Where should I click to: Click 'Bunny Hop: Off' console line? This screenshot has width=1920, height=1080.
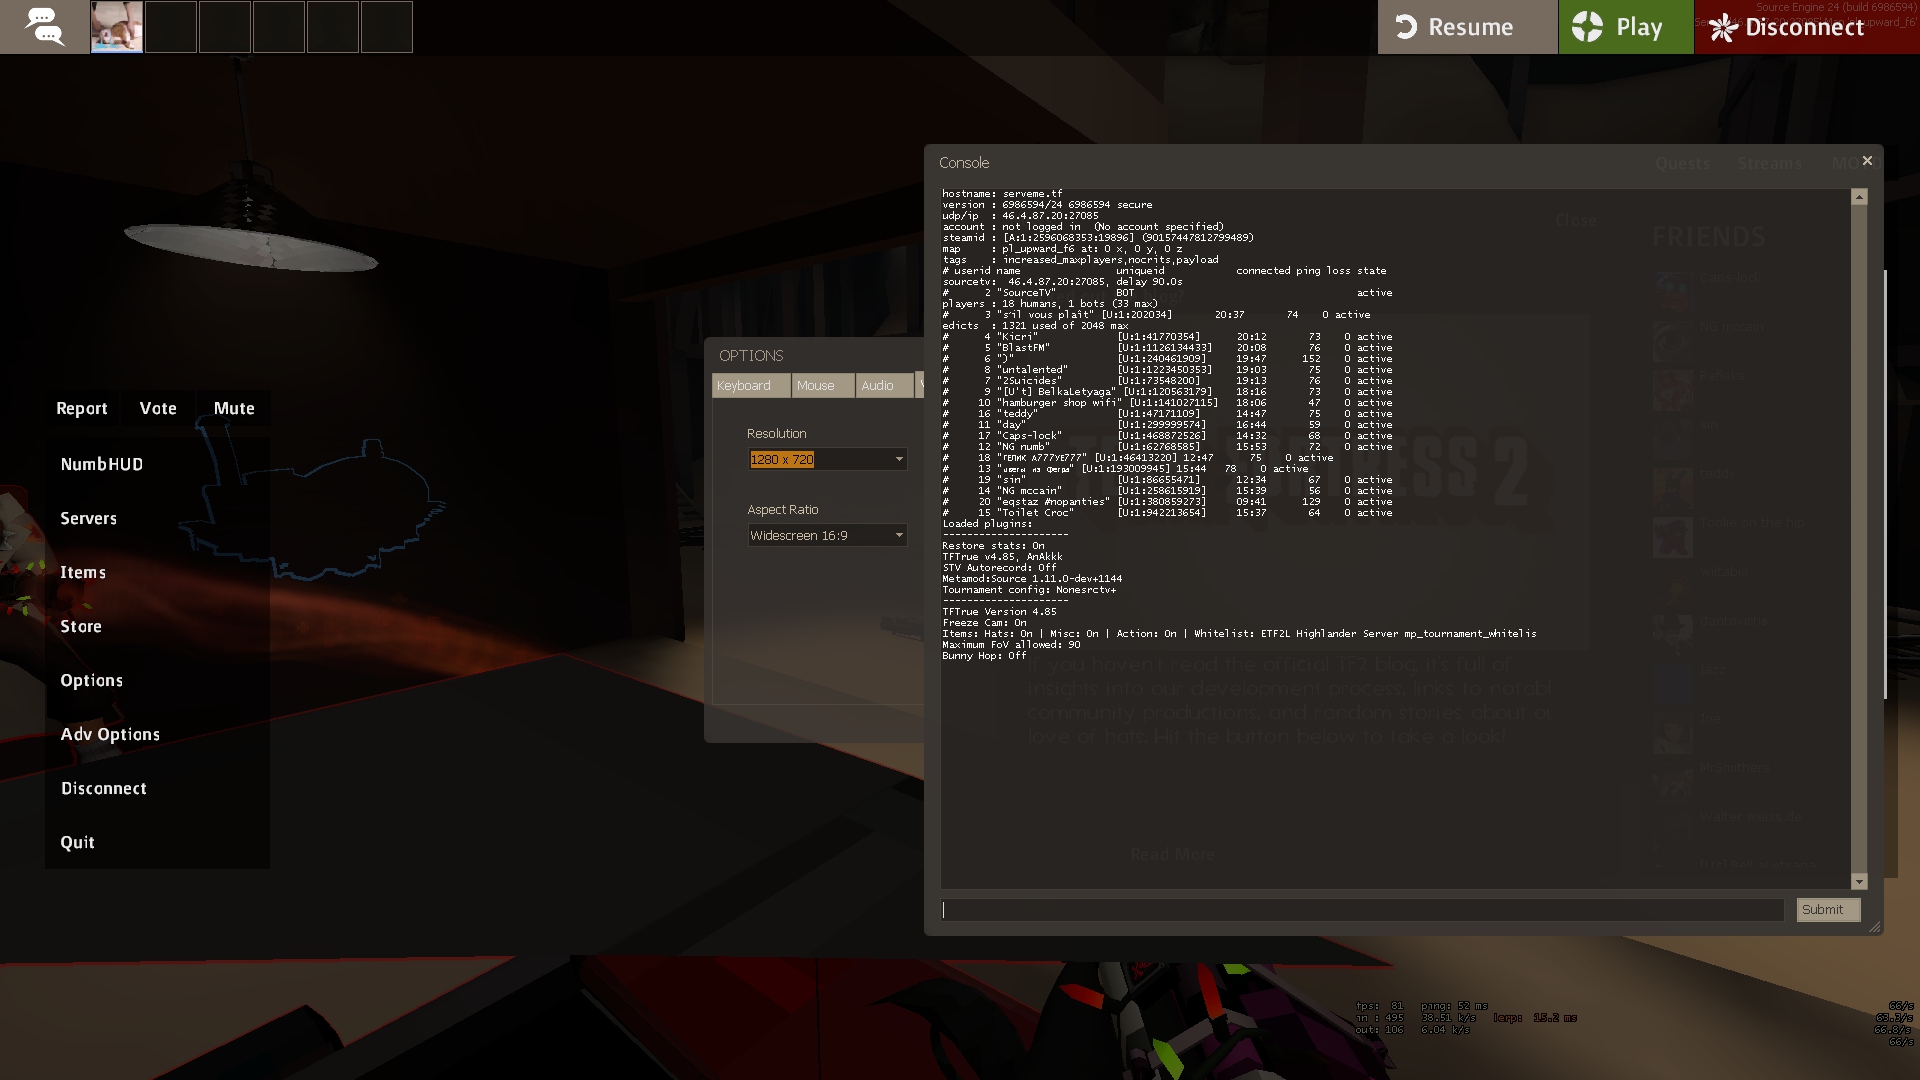click(x=984, y=655)
